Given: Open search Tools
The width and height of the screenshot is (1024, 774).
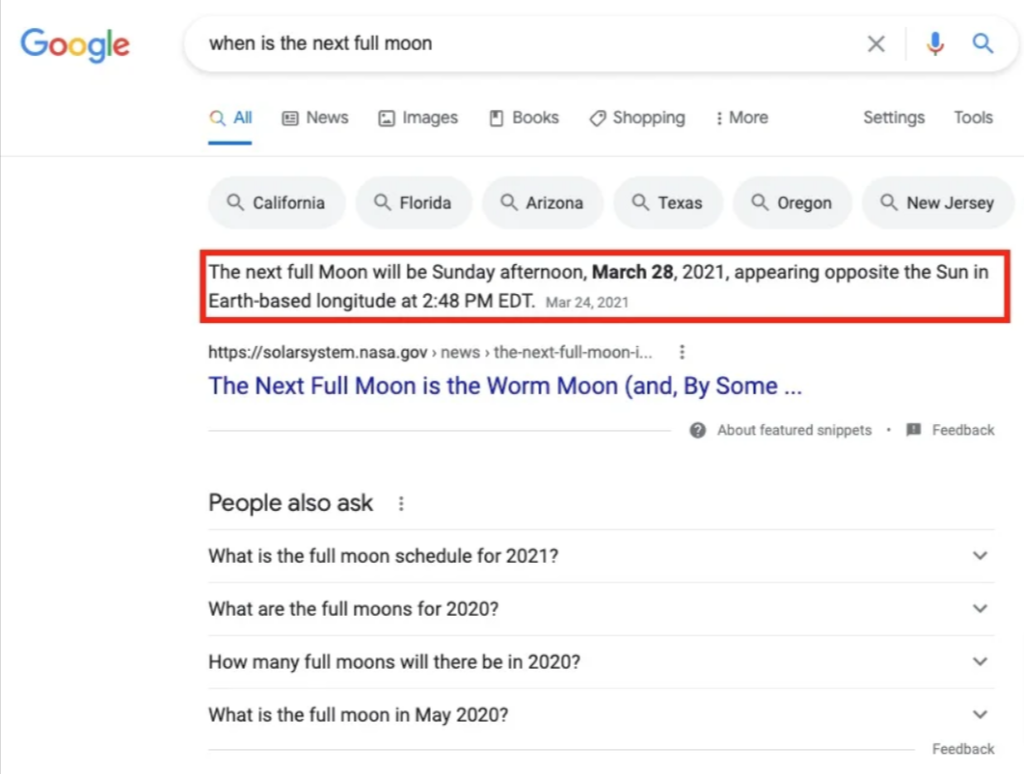Looking at the screenshot, I should [x=972, y=118].
